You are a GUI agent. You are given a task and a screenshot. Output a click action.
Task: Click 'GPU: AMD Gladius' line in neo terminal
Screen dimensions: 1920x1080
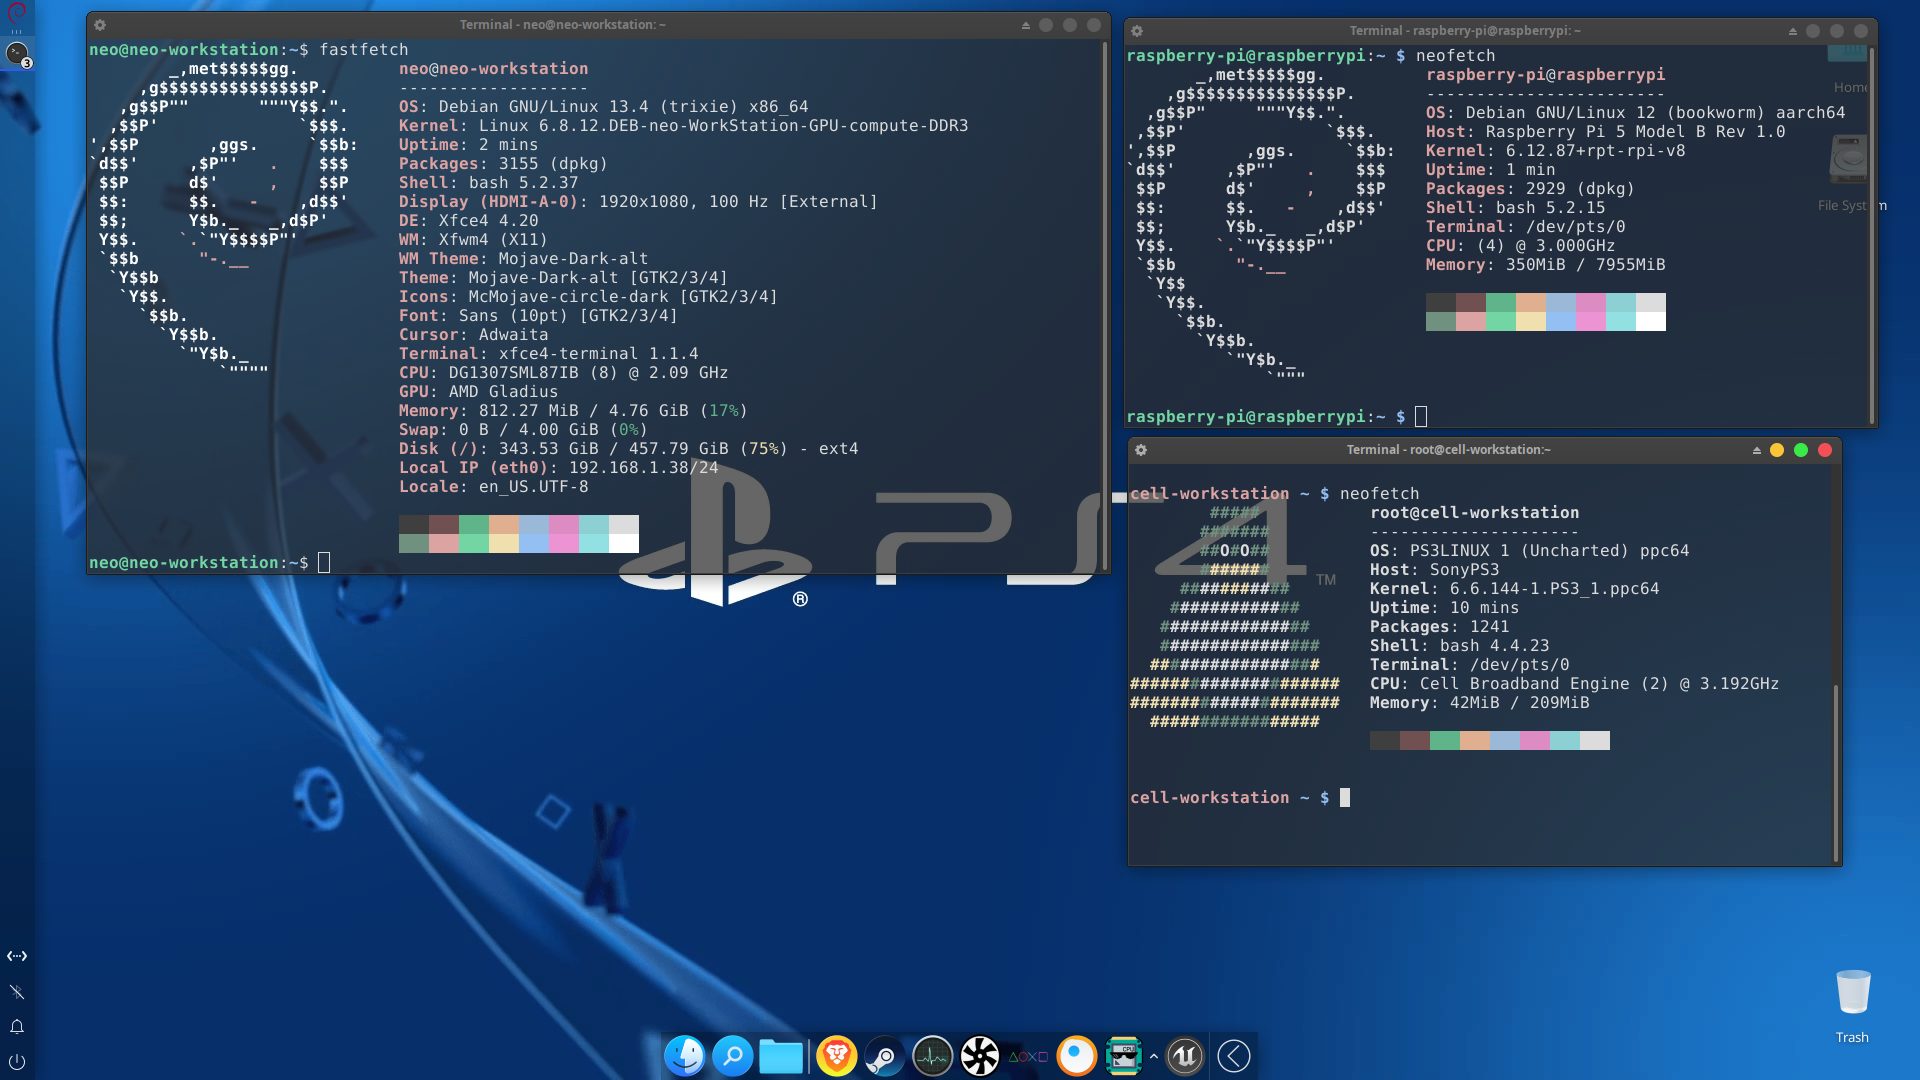[x=478, y=392]
